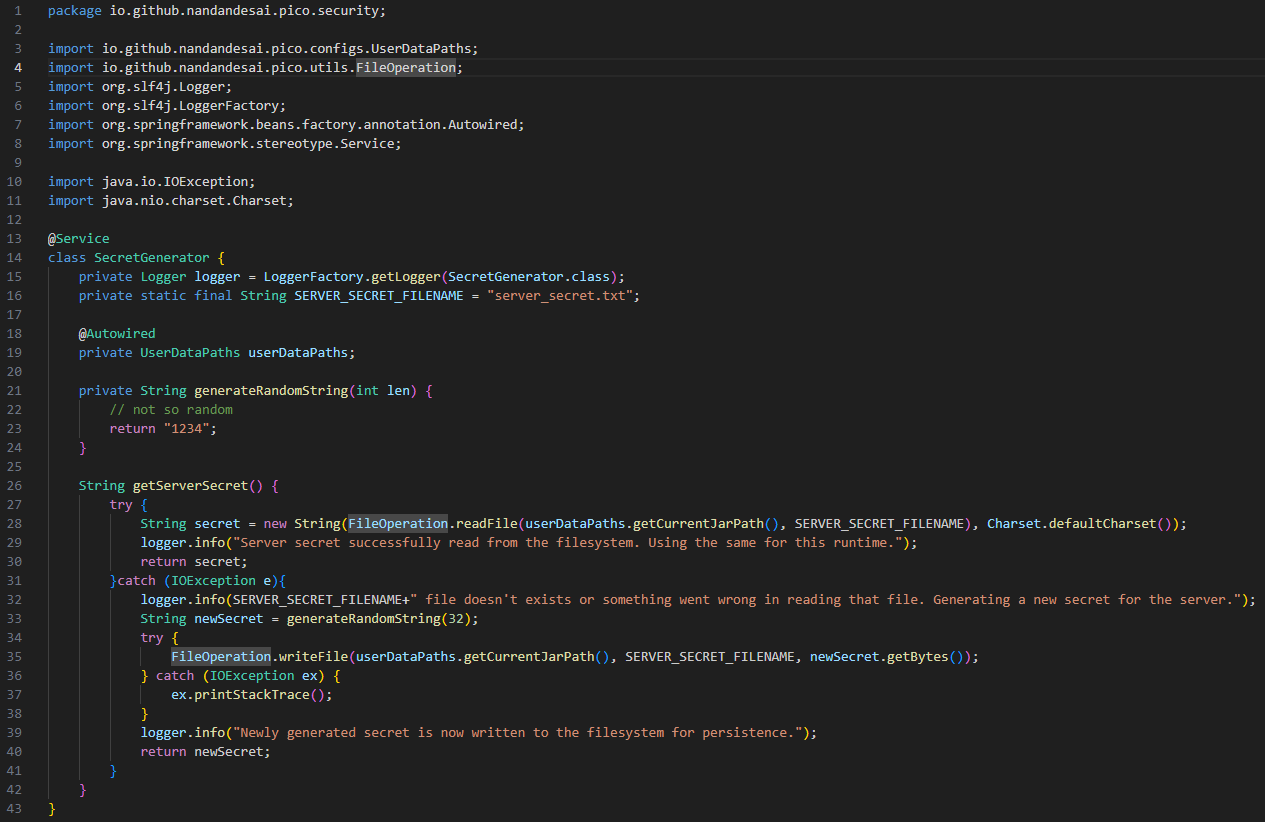The width and height of the screenshot is (1265, 822).
Task: Click the @Service annotation on line 13
Action: (x=79, y=239)
